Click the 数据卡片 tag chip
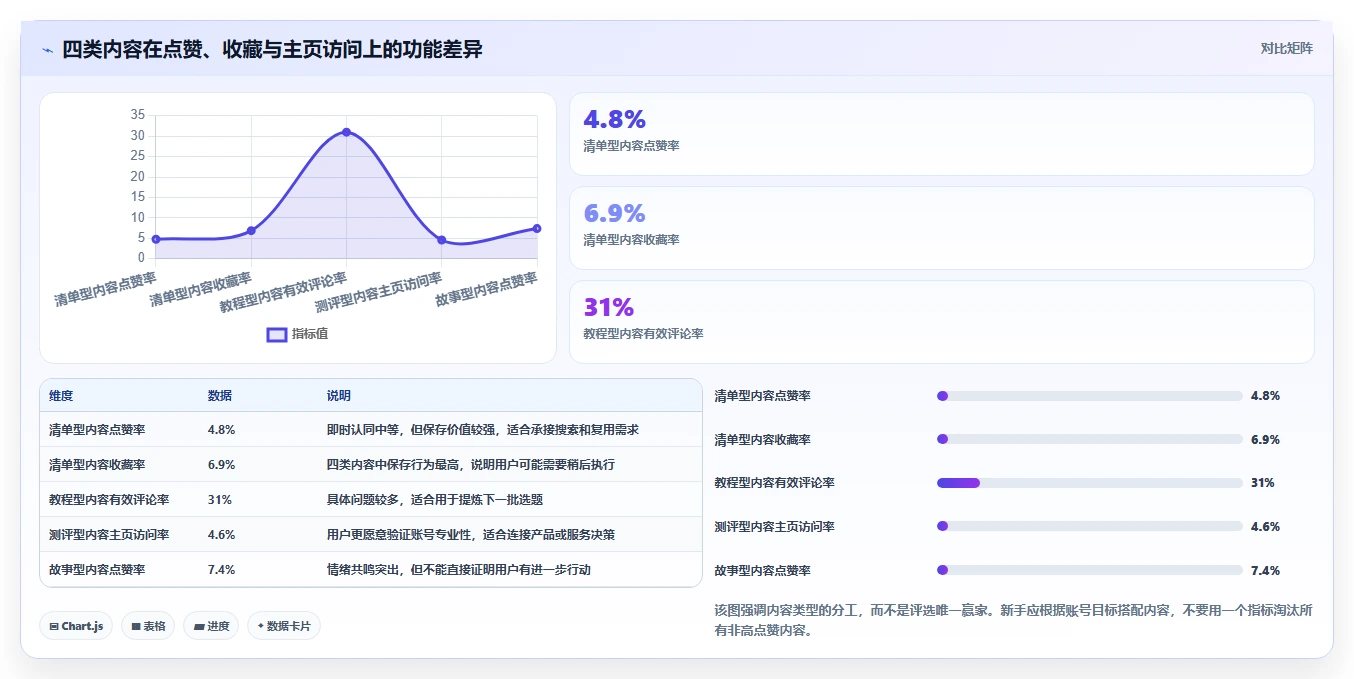Viewport: 1354px width, 679px height. point(284,626)
